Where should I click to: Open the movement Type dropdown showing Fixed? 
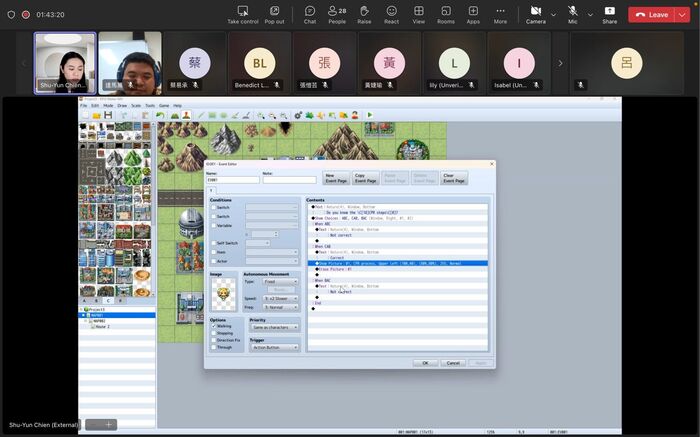(280, 282)
